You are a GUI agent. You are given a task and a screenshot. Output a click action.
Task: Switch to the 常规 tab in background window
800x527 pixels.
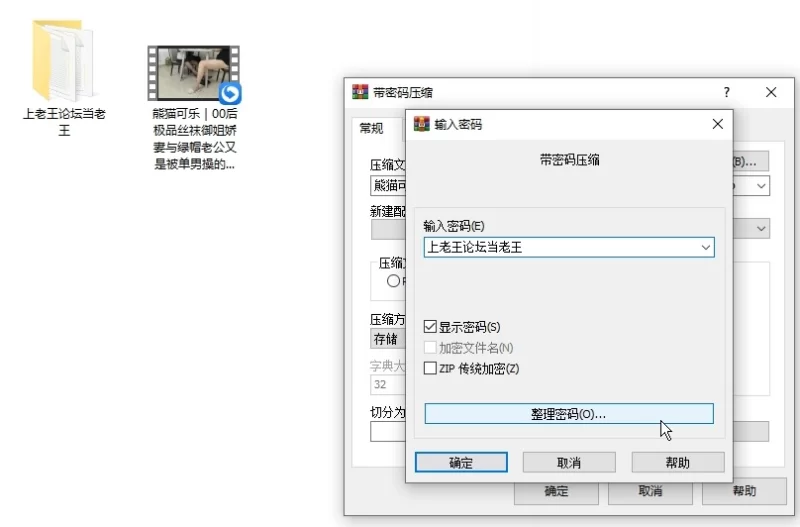pyautogui.click(x=371, y=128)
